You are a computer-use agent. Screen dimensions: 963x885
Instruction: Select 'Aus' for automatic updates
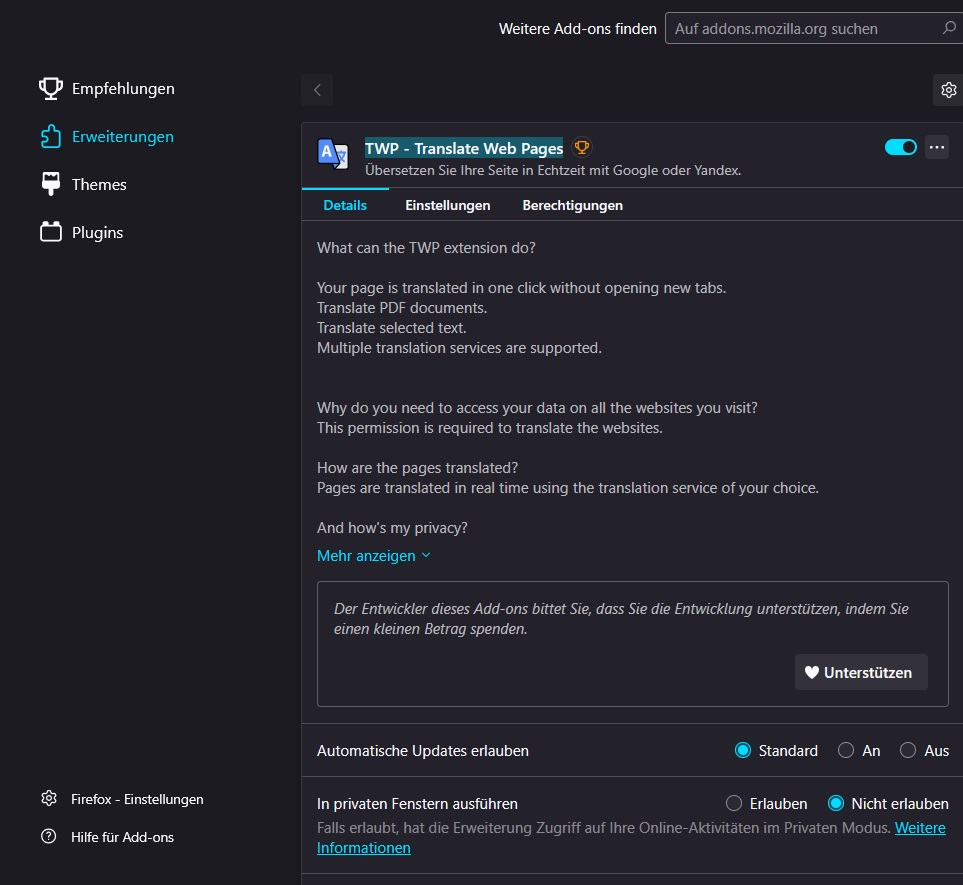pos(908,750)
